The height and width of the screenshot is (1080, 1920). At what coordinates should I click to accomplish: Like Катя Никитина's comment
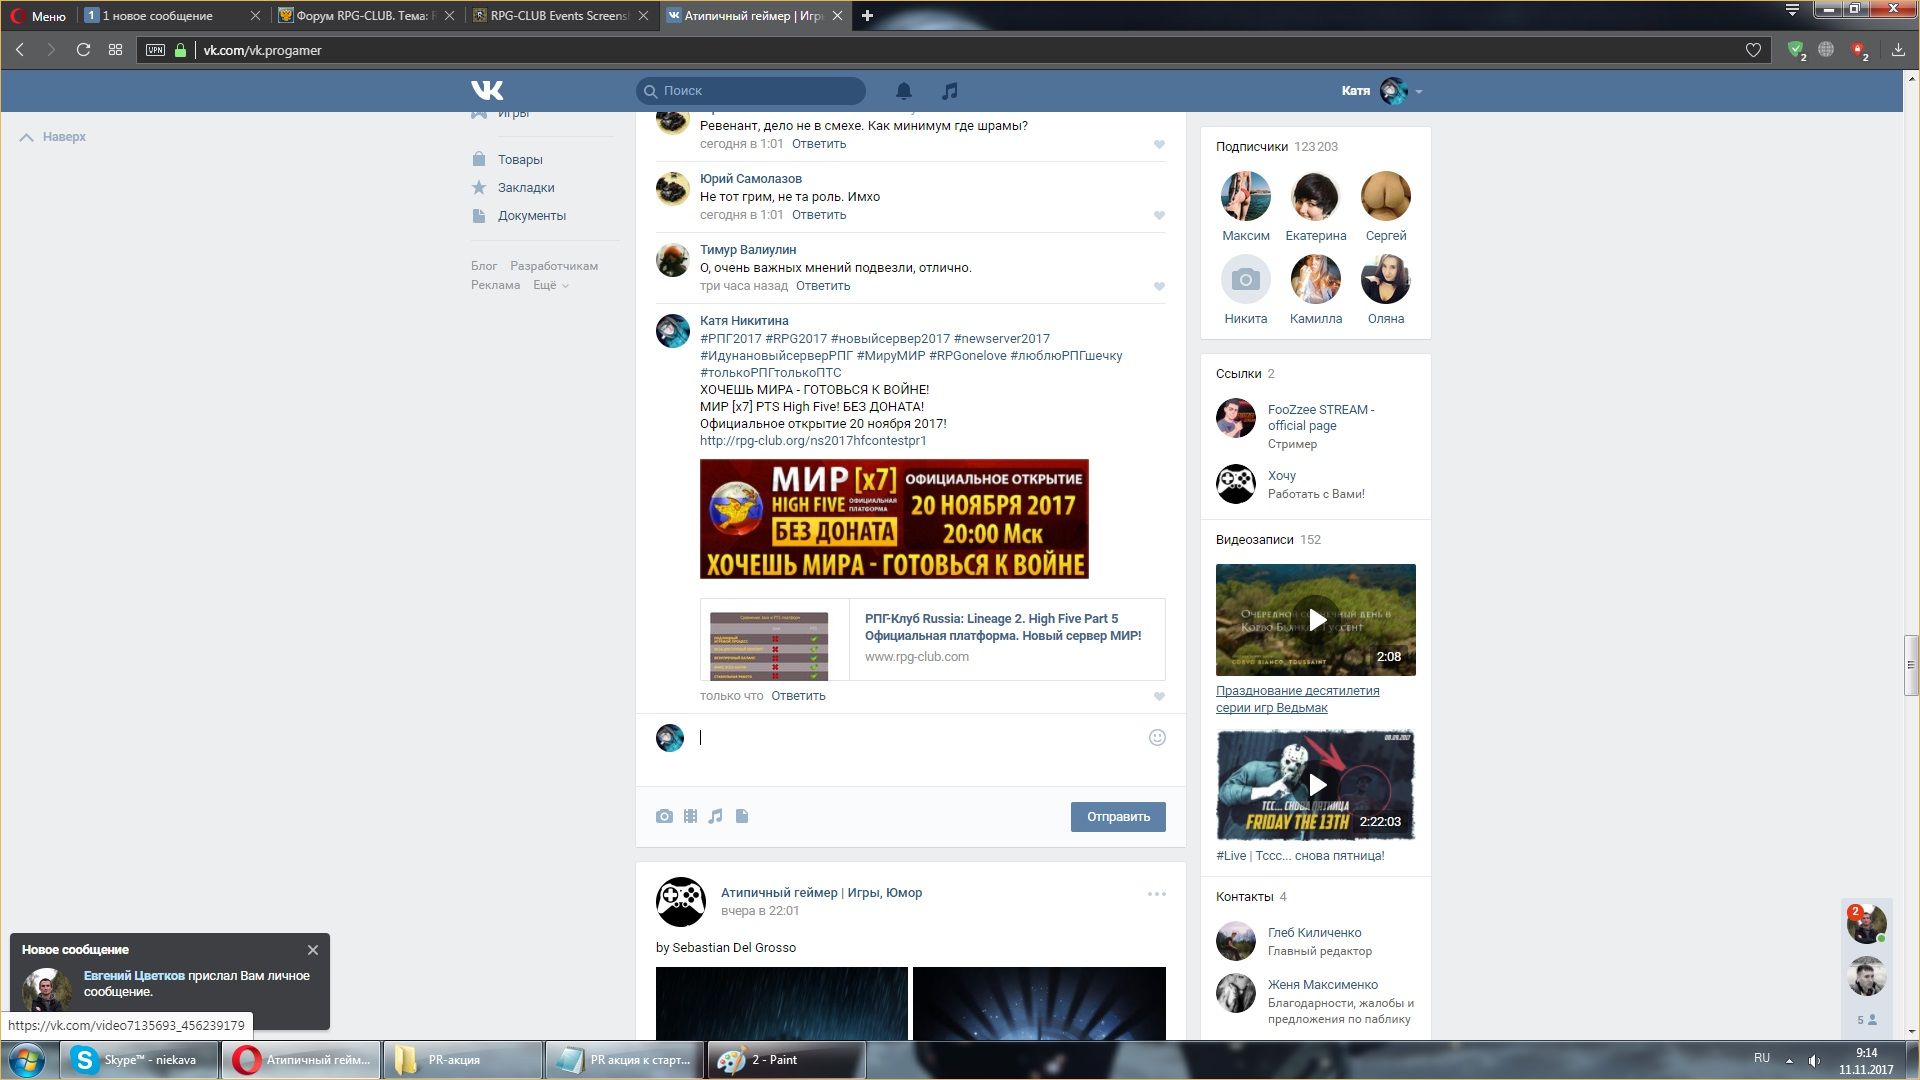(x=1159, y=696)
